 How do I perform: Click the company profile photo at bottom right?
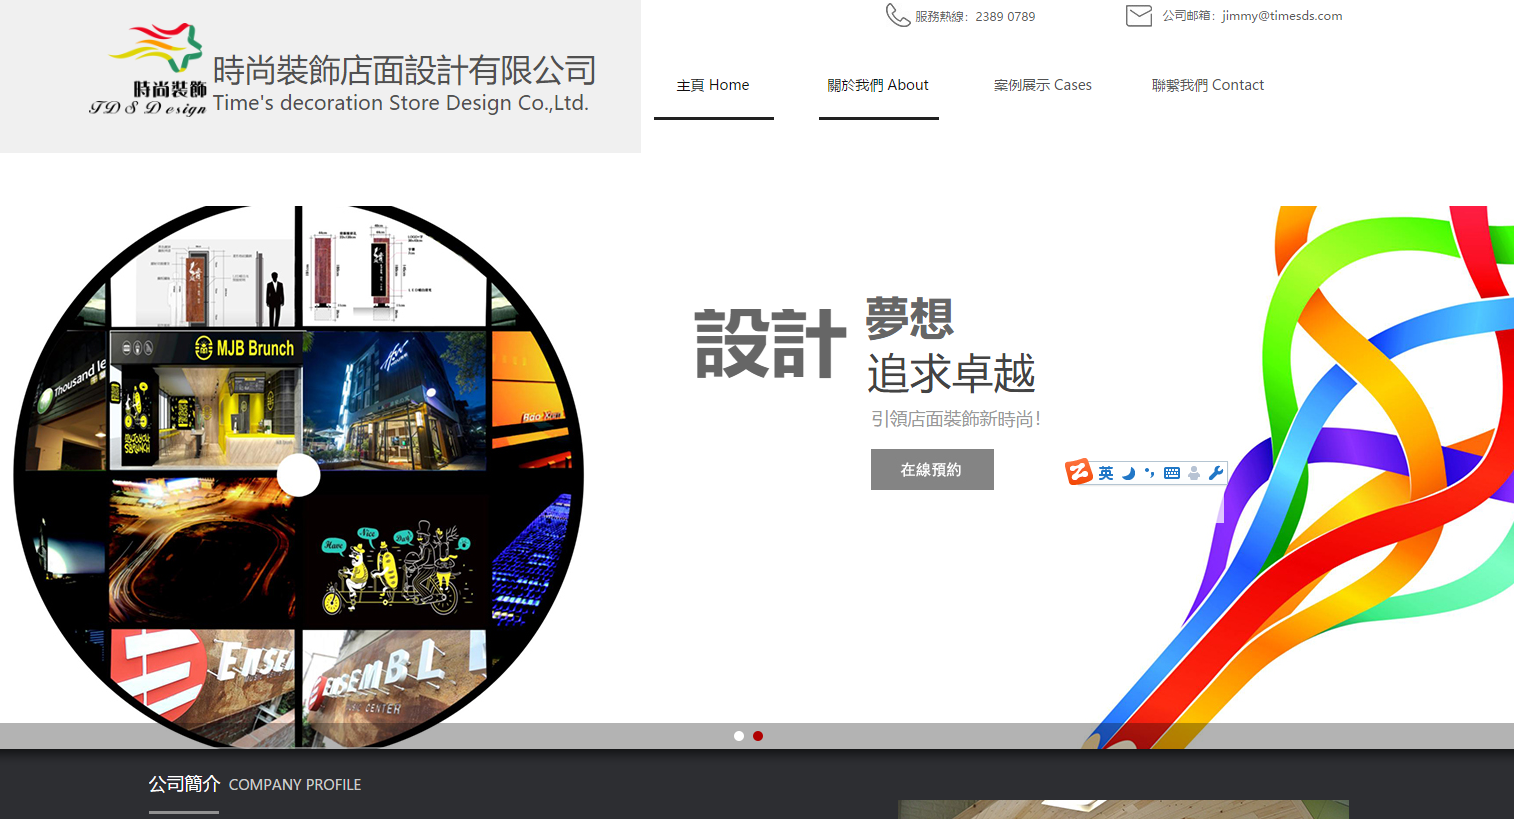point(1122,810)
